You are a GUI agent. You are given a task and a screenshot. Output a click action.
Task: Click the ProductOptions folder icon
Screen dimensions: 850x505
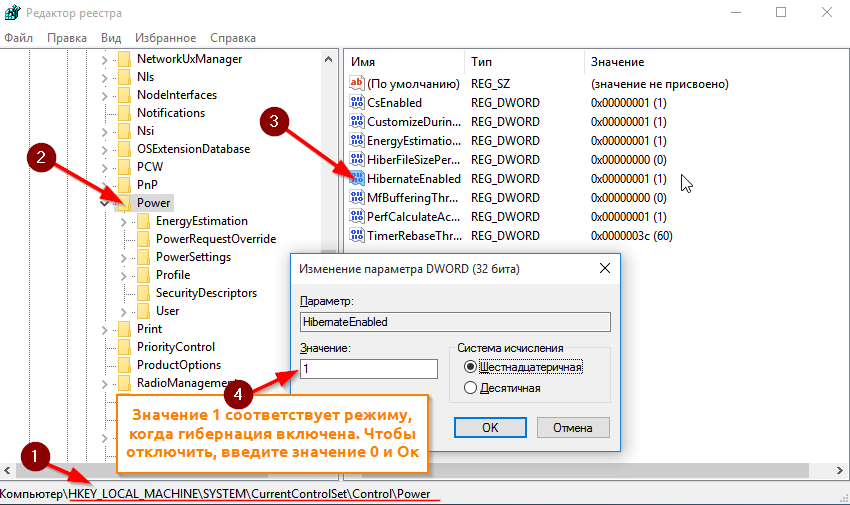125,364
